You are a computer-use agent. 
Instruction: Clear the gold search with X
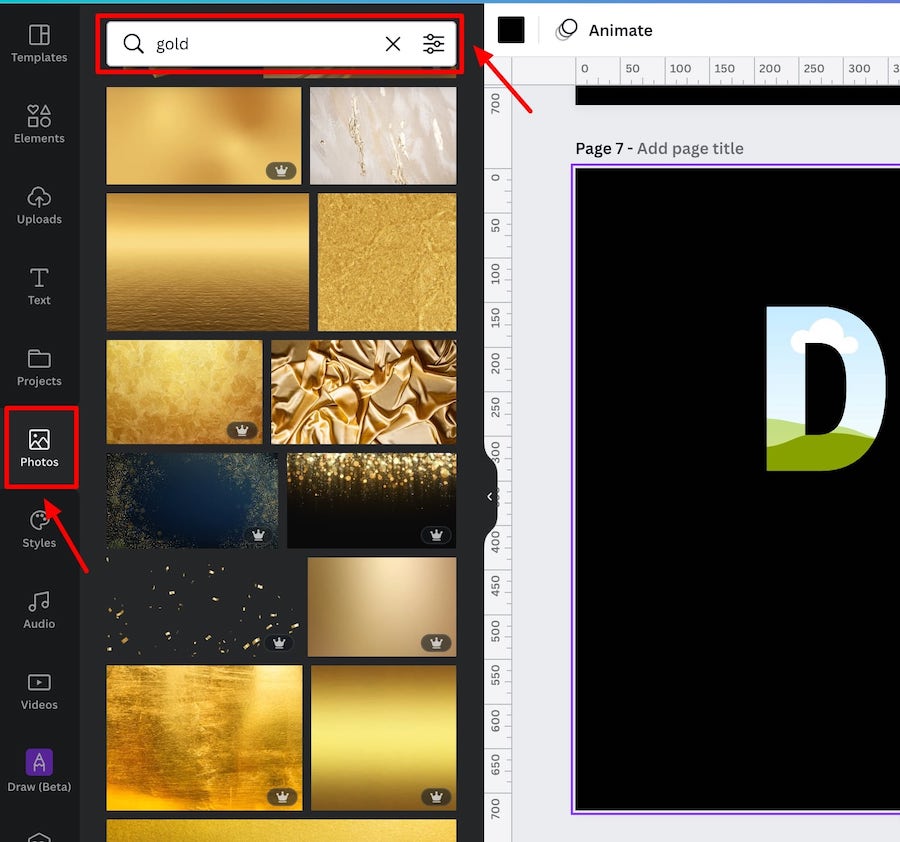393,44
